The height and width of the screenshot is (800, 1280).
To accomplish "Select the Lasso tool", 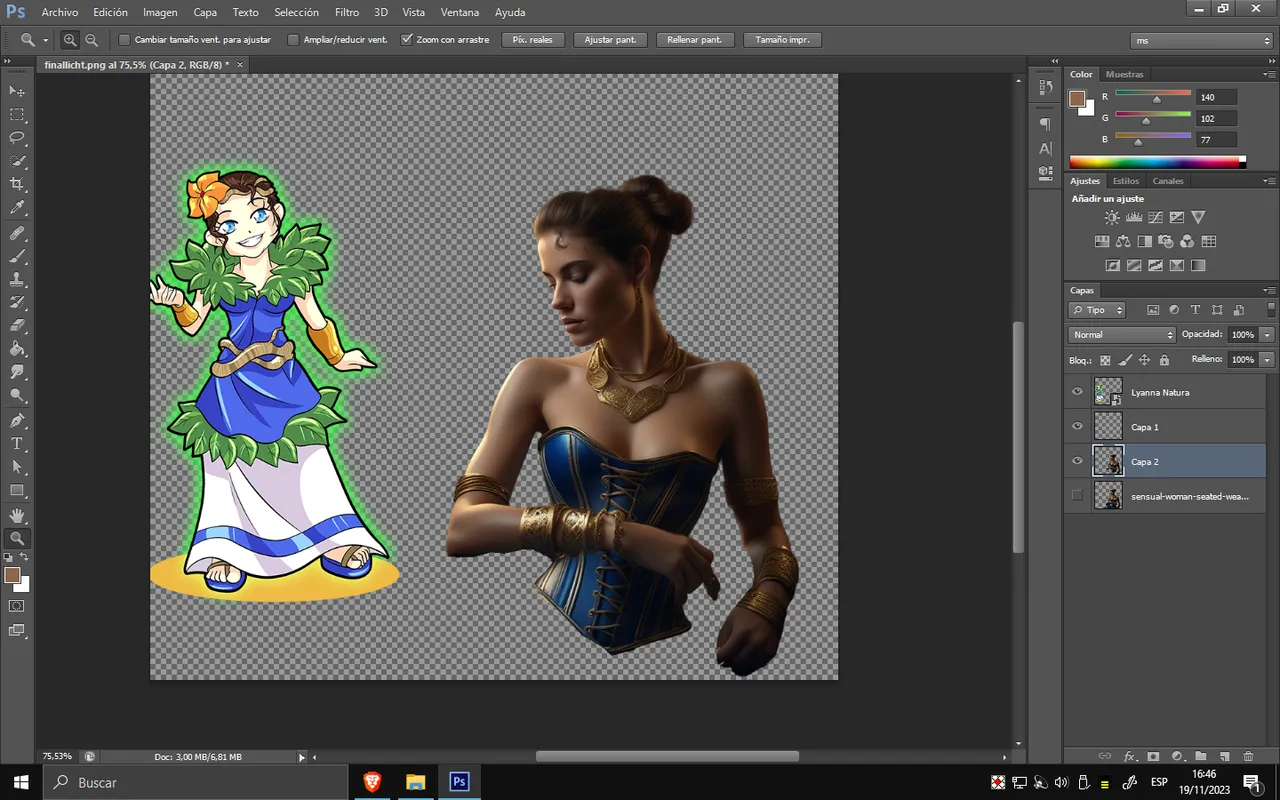I will tap(17, 138).
